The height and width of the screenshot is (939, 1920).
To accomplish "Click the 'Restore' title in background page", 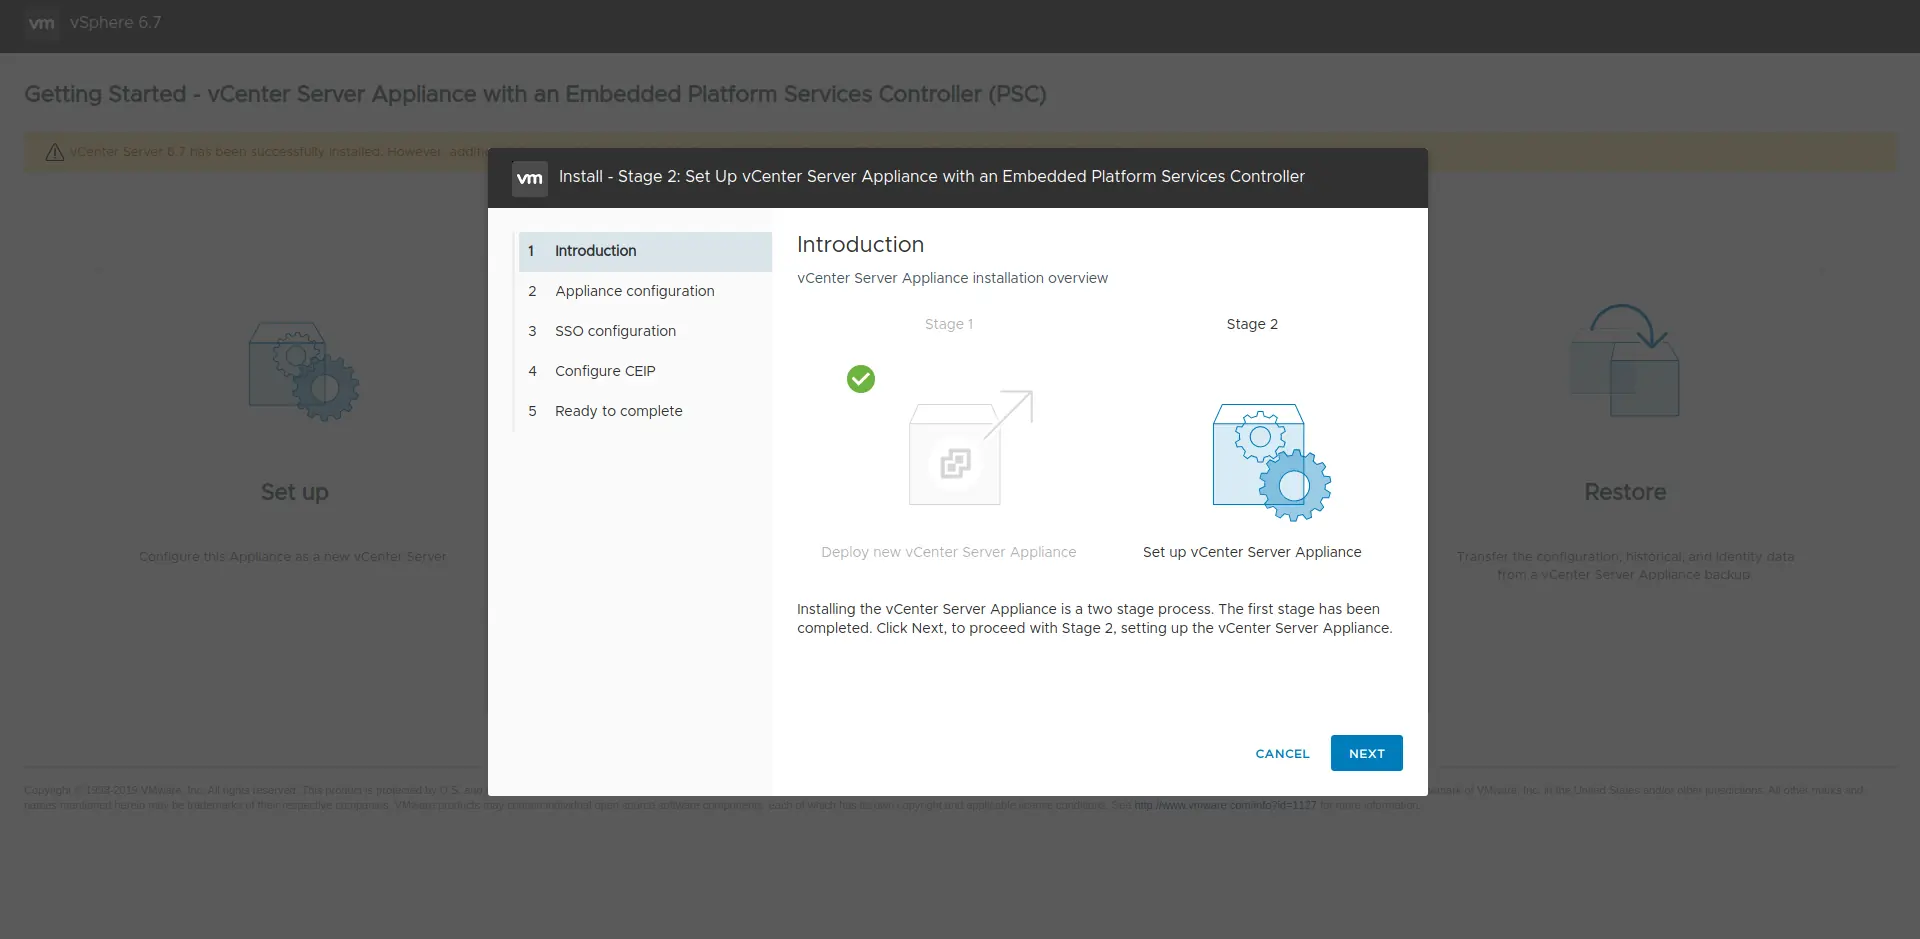I will (x=1625, y=492).
